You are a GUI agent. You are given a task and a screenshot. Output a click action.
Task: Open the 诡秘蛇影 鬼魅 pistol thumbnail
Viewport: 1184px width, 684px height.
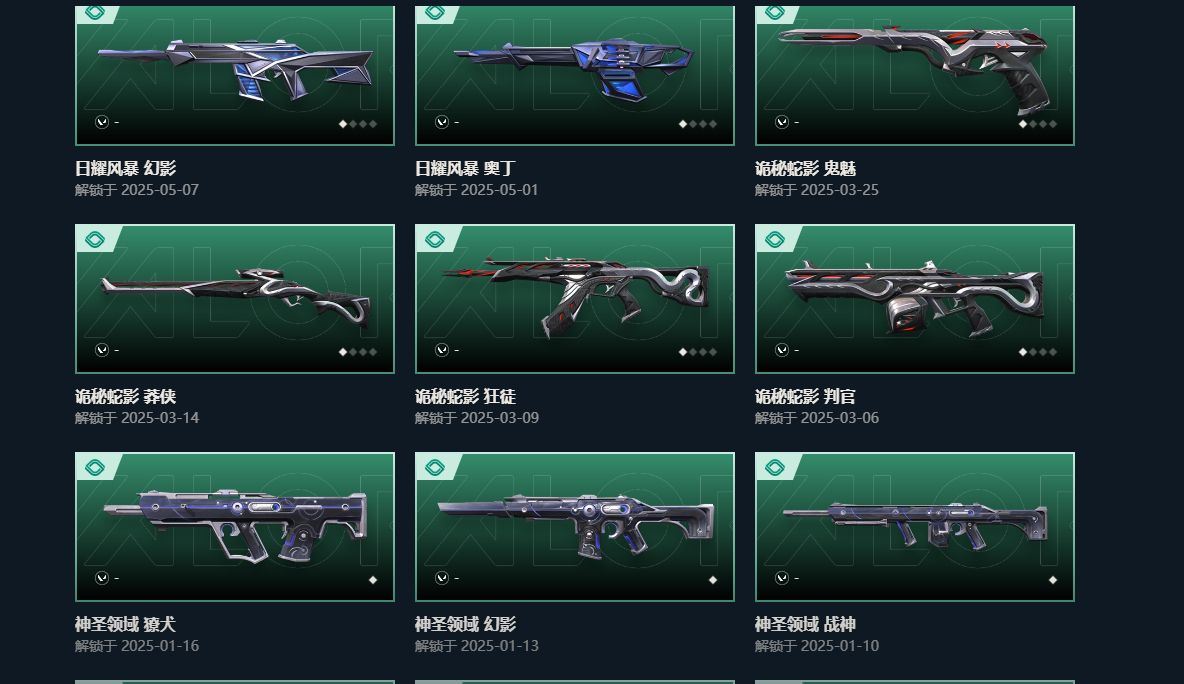[x=914, y=75]
